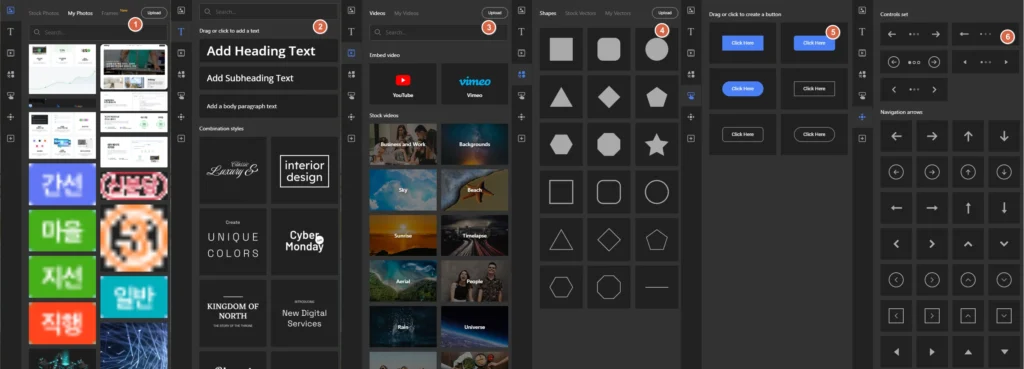Insert the horizontal line shape
This screenshot has width=1024, height=369.
[656, 287]
